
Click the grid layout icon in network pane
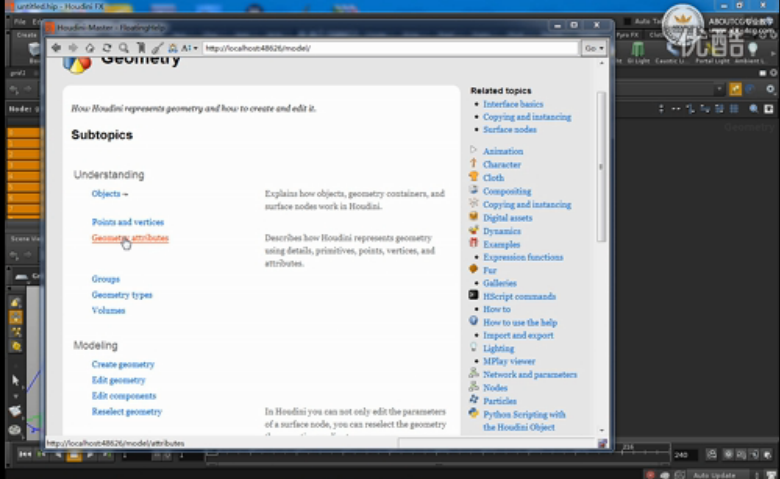pyautogui.click(x=734, y=108)
